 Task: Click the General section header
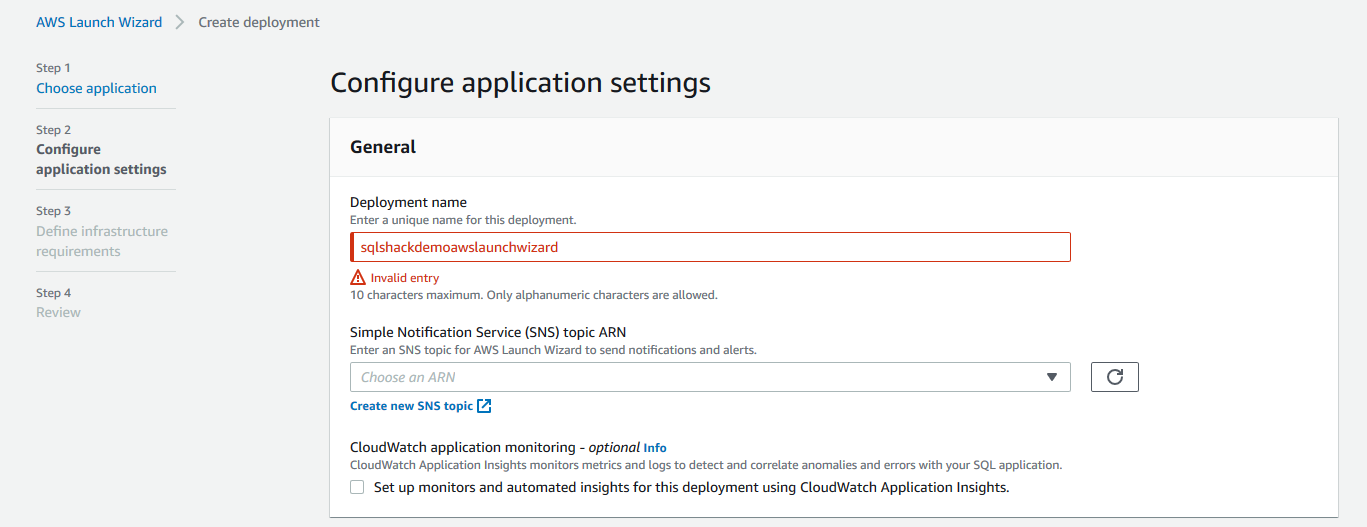383,147
